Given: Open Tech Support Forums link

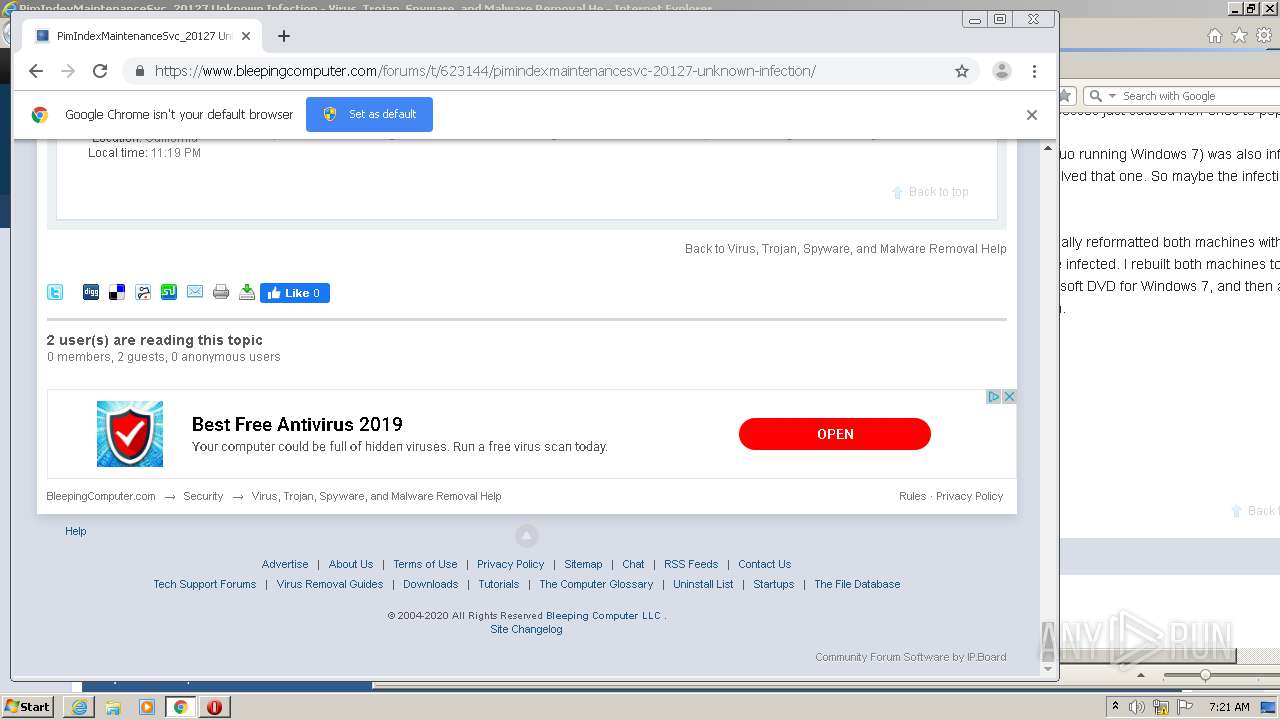Looking at the screenshot, I should tap(205, 584).
